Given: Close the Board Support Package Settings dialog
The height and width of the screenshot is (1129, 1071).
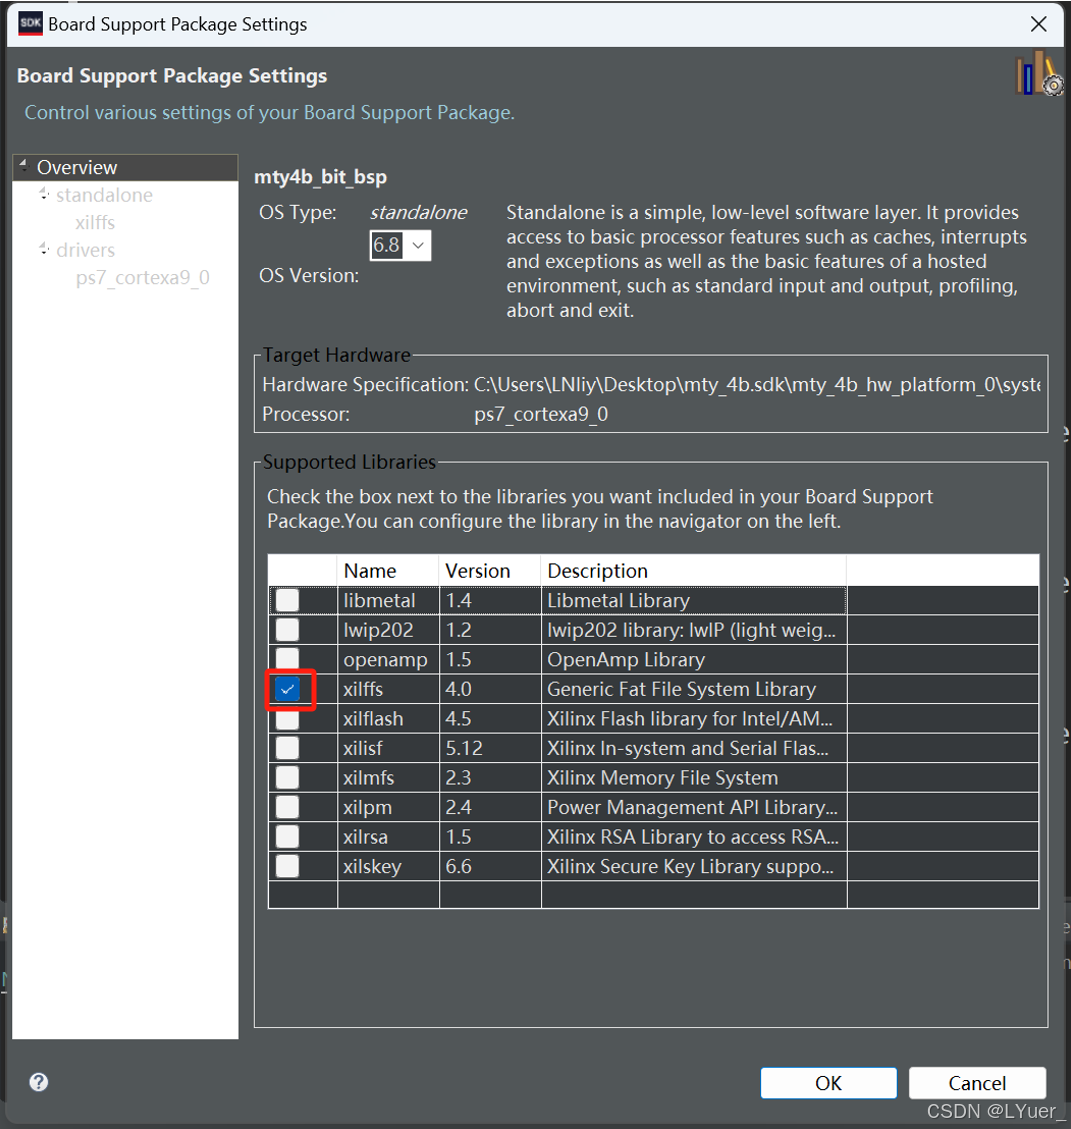Looking at the screenshot, I should (x=1039, y=24).
